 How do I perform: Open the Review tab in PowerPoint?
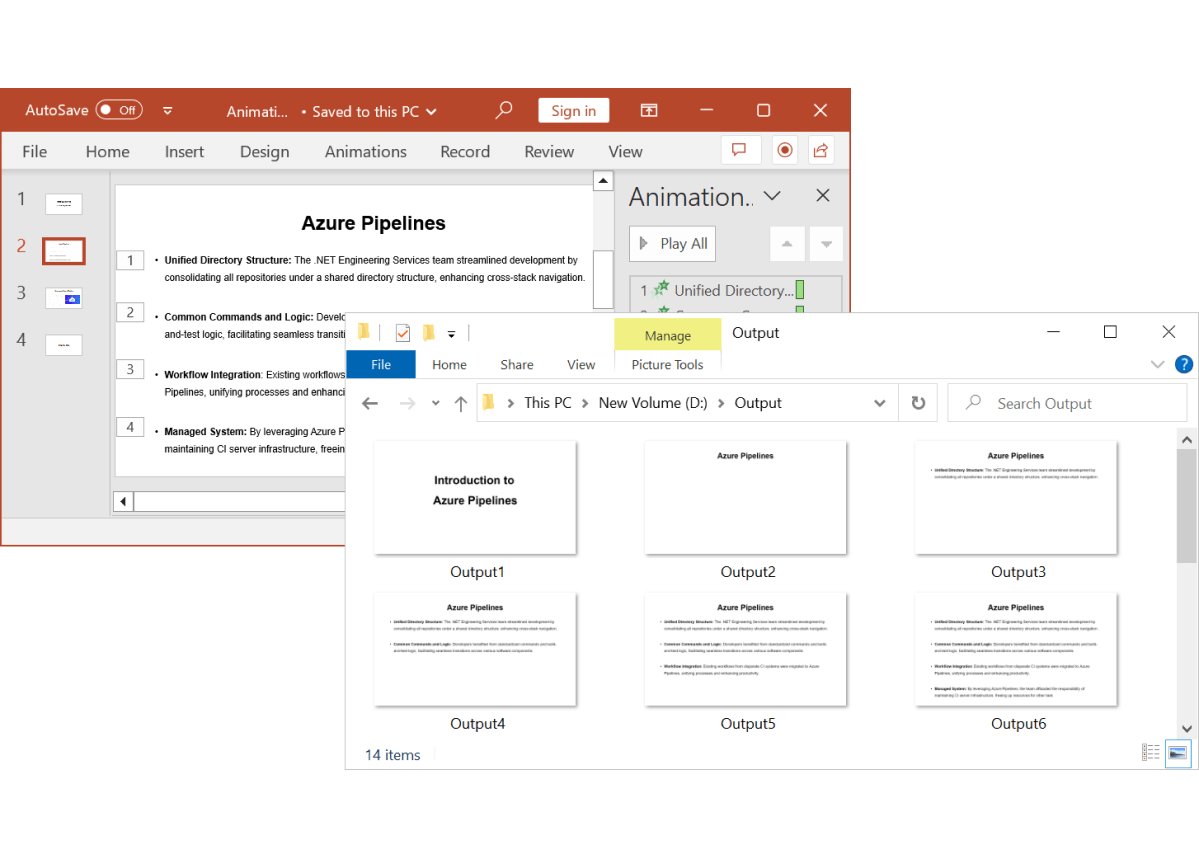pos(549,151)
